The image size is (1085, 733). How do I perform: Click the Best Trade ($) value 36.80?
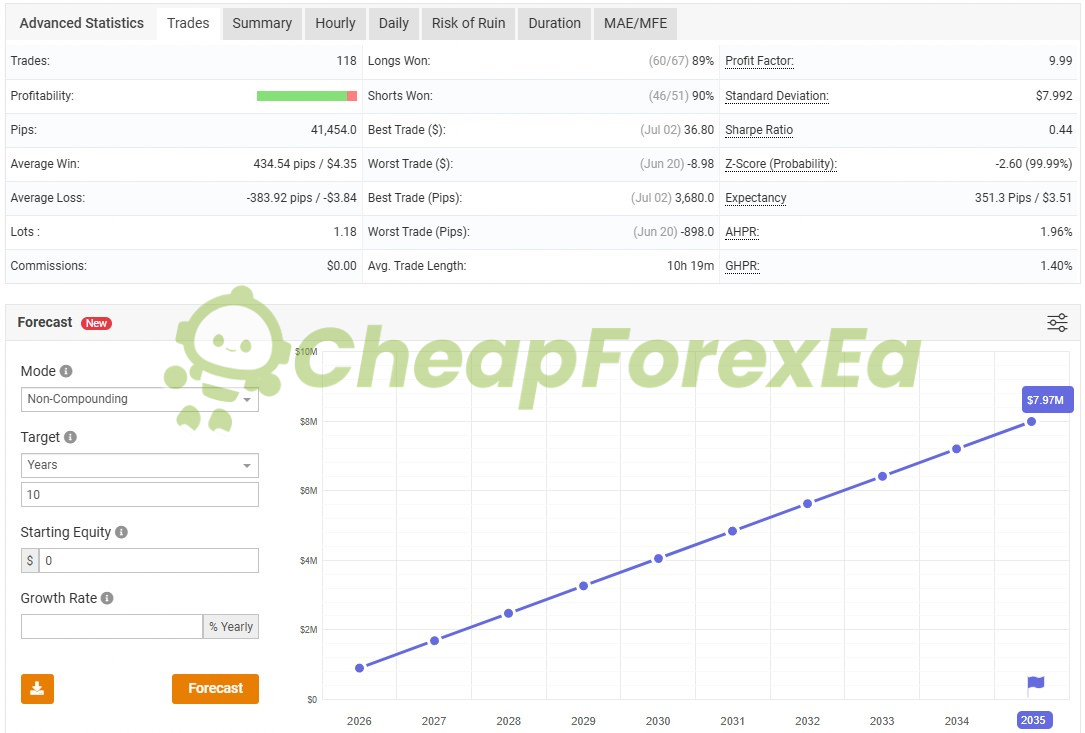(x=699, y=130)
